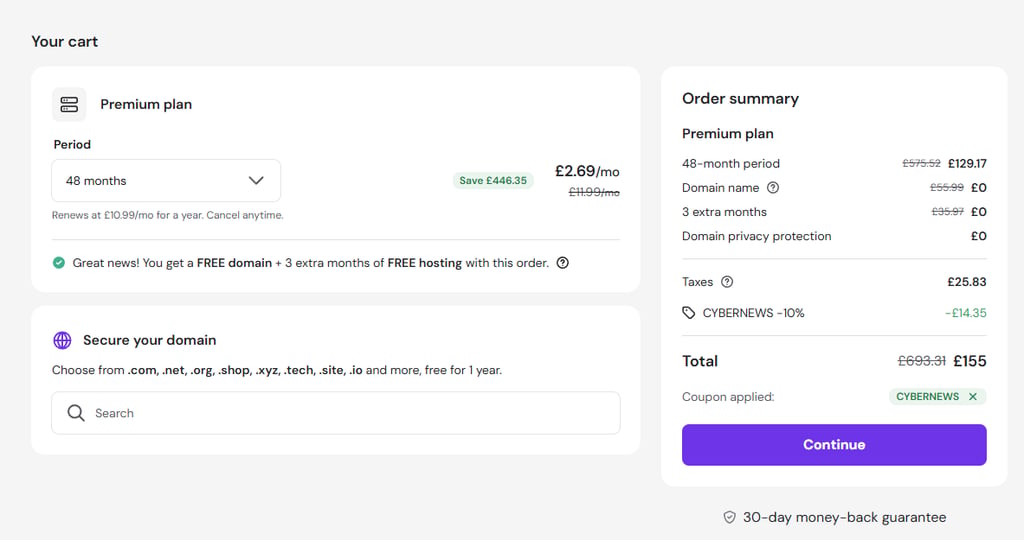Click the 'Your cart' heading

tap(65, 42)
